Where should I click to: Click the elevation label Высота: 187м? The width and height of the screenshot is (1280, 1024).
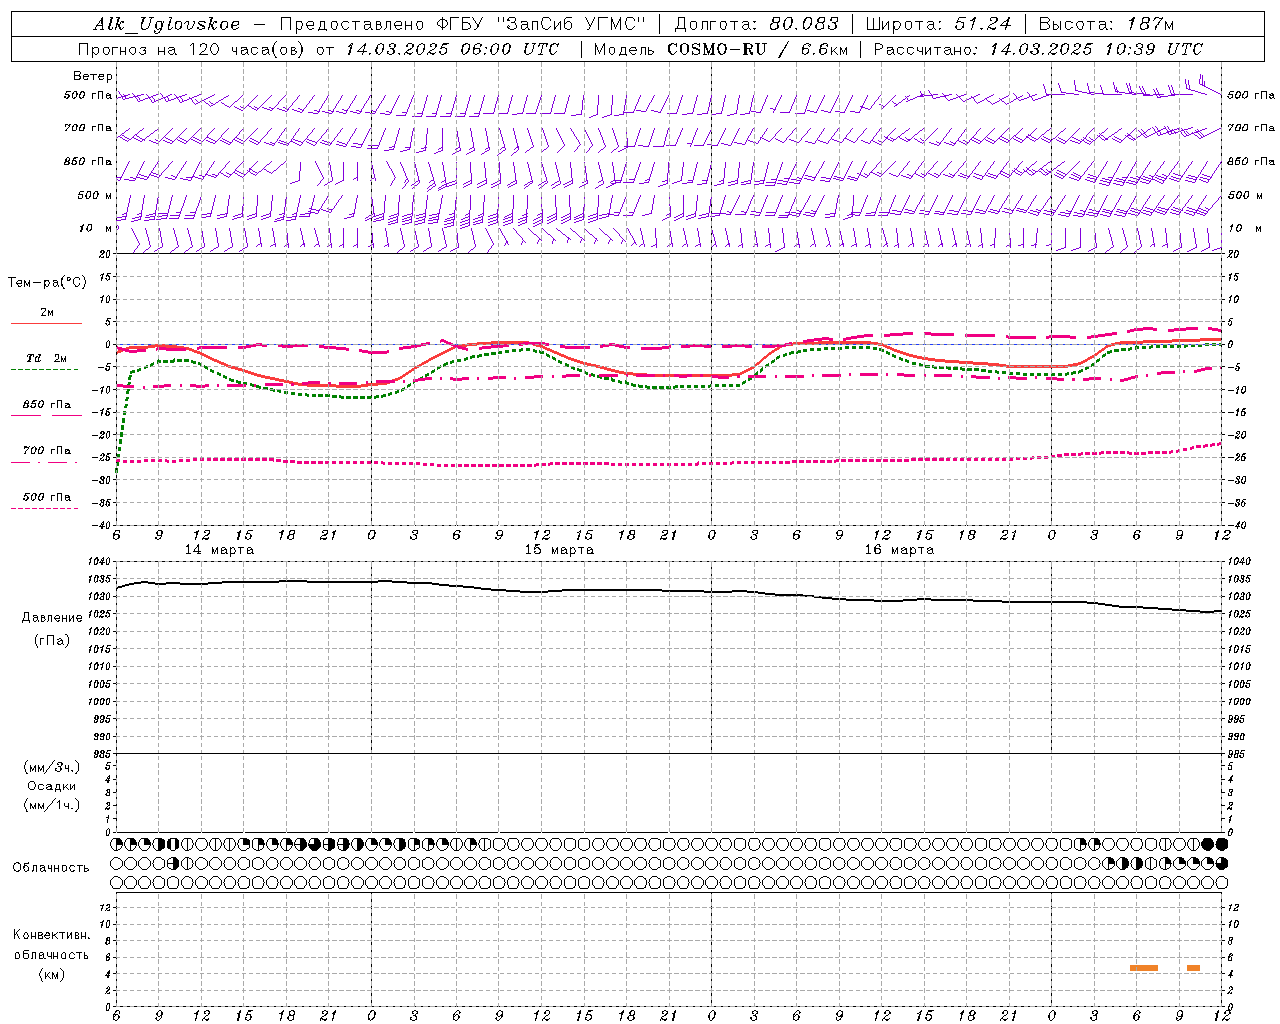1106,24
